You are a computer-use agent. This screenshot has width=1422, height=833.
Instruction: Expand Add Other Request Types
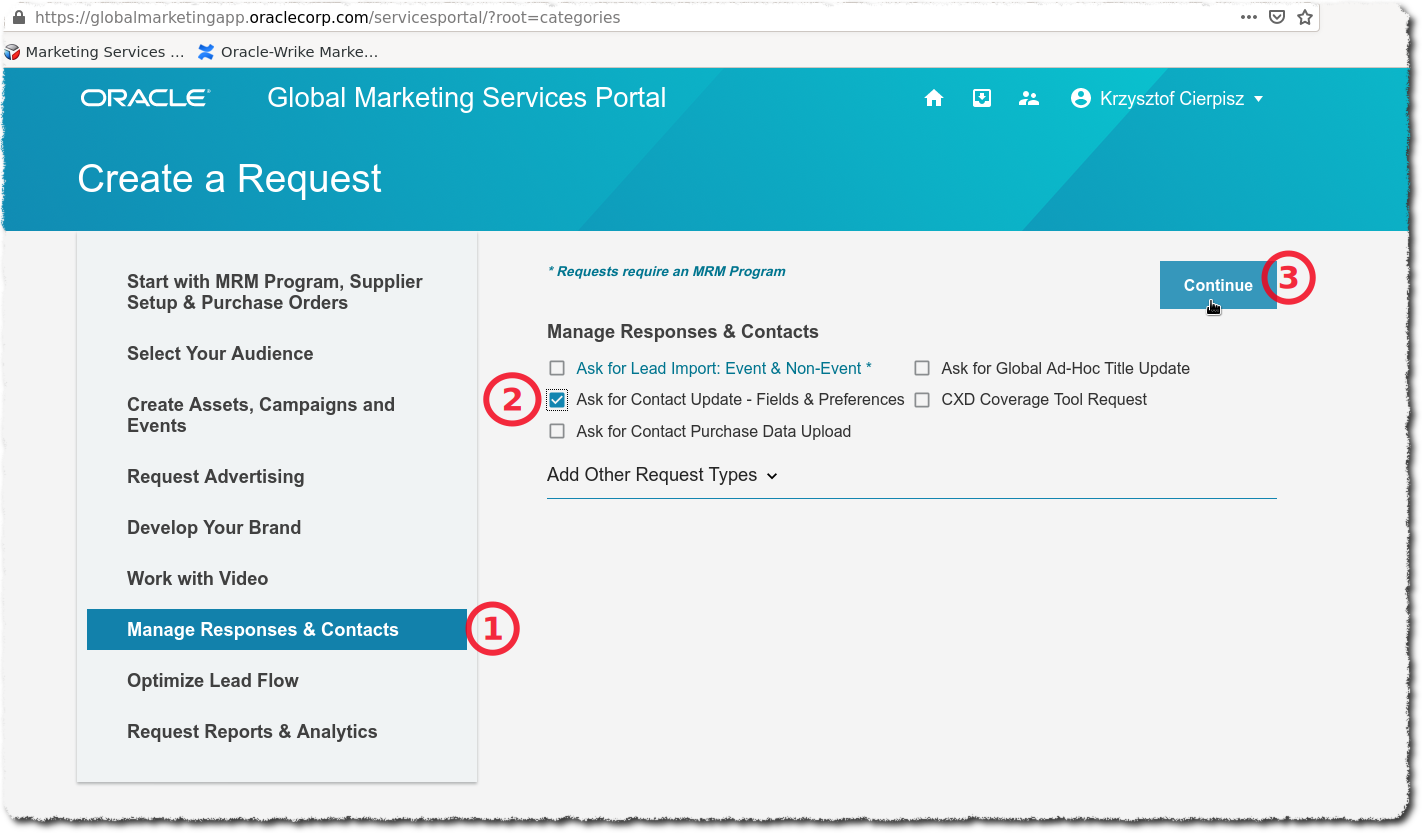pos(662,475)
